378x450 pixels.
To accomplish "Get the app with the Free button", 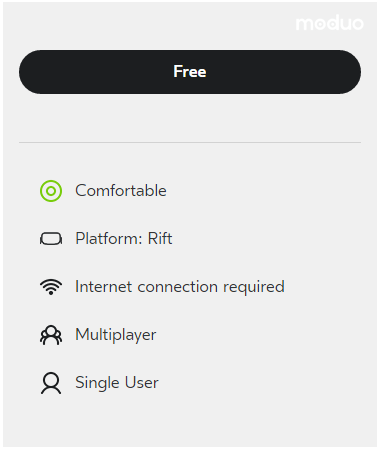I will tap(190, 72).
